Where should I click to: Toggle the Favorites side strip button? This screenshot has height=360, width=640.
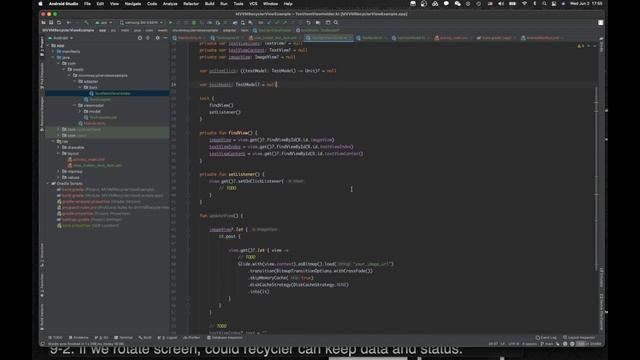(x=42, y=286)
